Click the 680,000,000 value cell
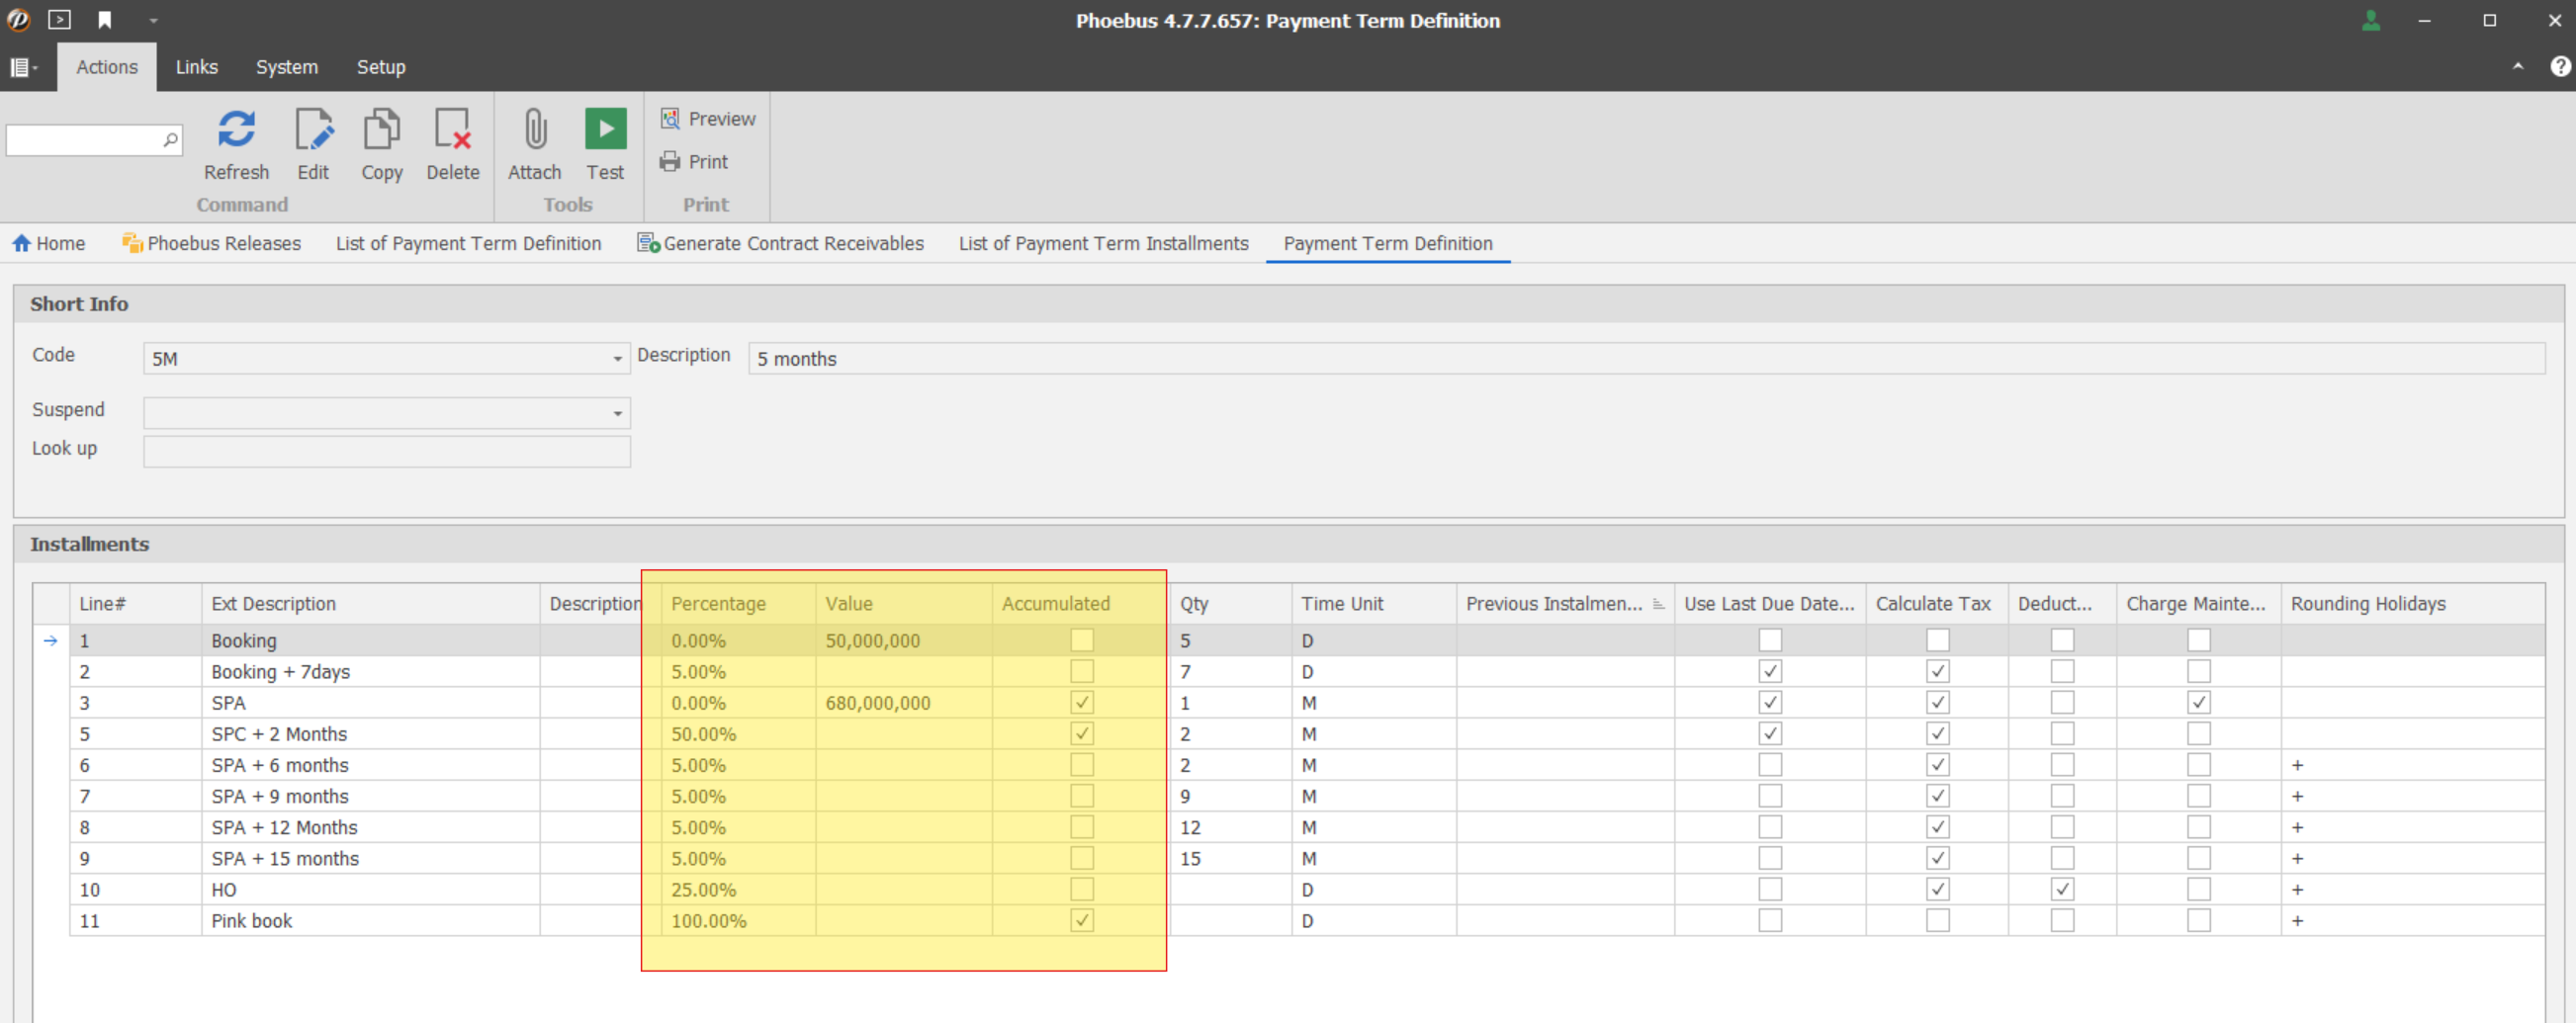This screenshot has height=1023, width=2576. (904, 702)
